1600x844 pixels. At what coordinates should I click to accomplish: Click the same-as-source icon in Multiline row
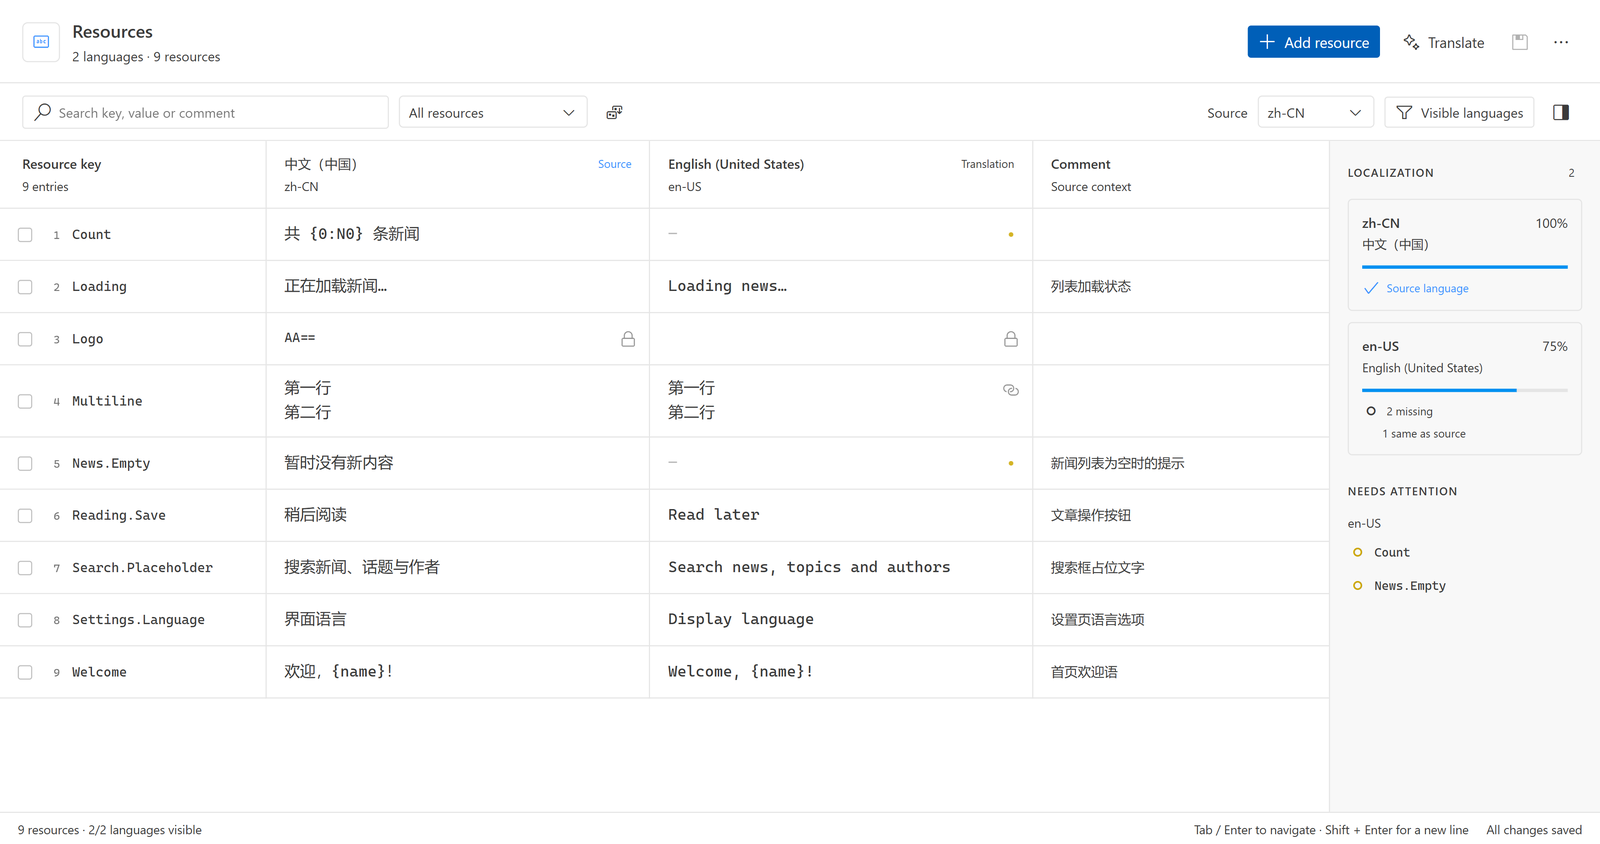(1011, 390)
